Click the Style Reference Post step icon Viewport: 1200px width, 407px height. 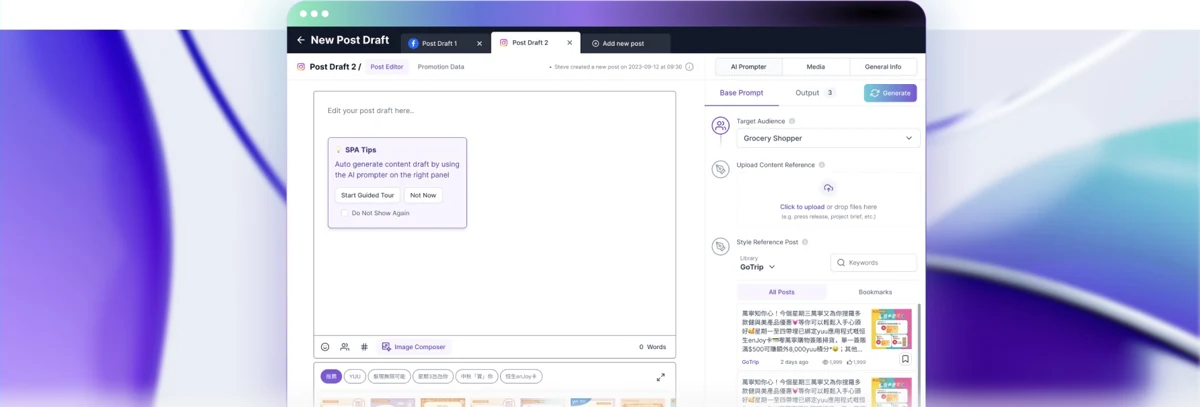[x=720, y=246]
